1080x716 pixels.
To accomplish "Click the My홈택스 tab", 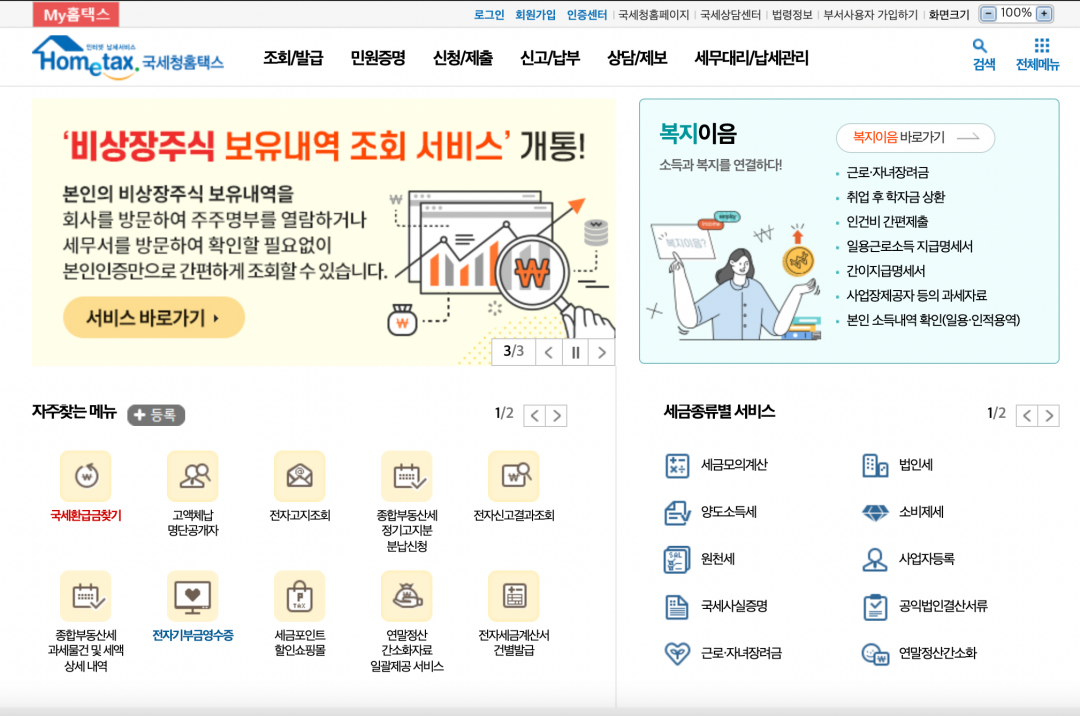I will click(76, 14).
